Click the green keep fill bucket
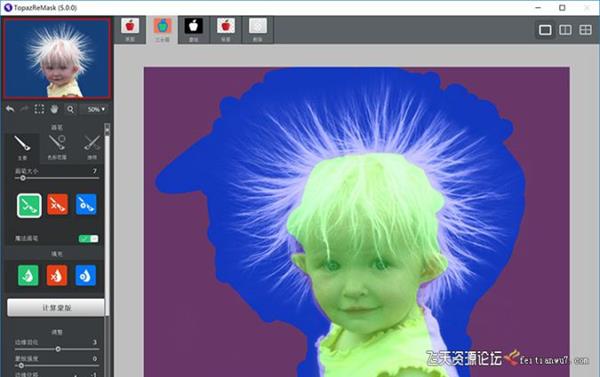 28,276
